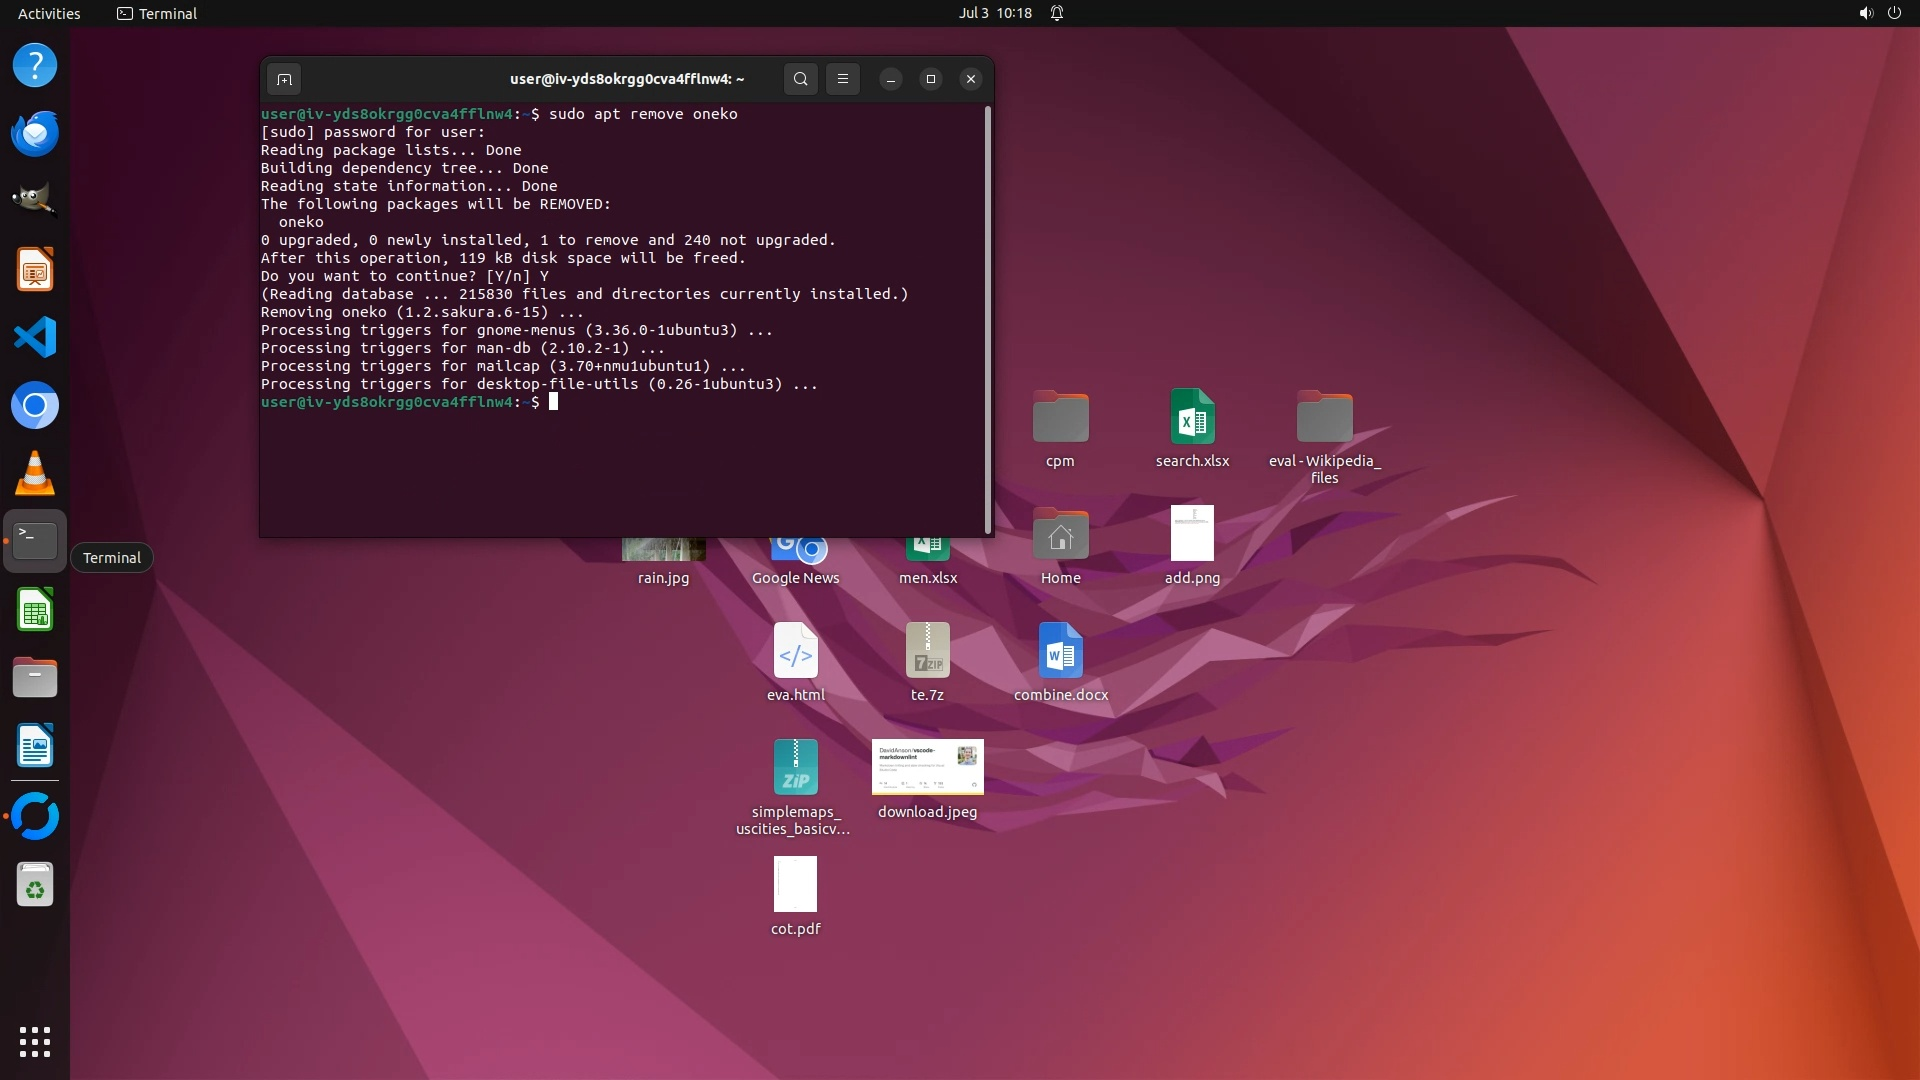Launch Thunderbird from the dock
1920x1080 pixels.
click(x=35, y=133)
